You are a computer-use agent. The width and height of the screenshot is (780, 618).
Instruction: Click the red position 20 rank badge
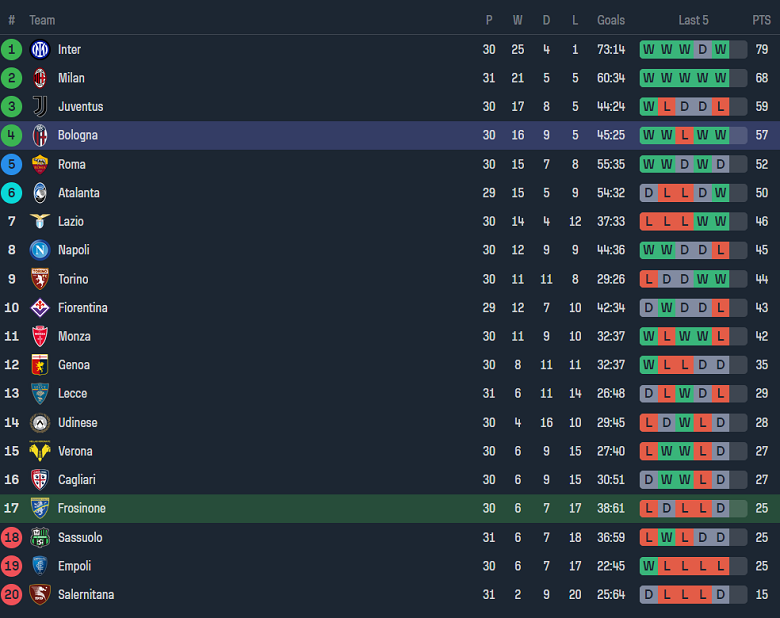point(12,595)
